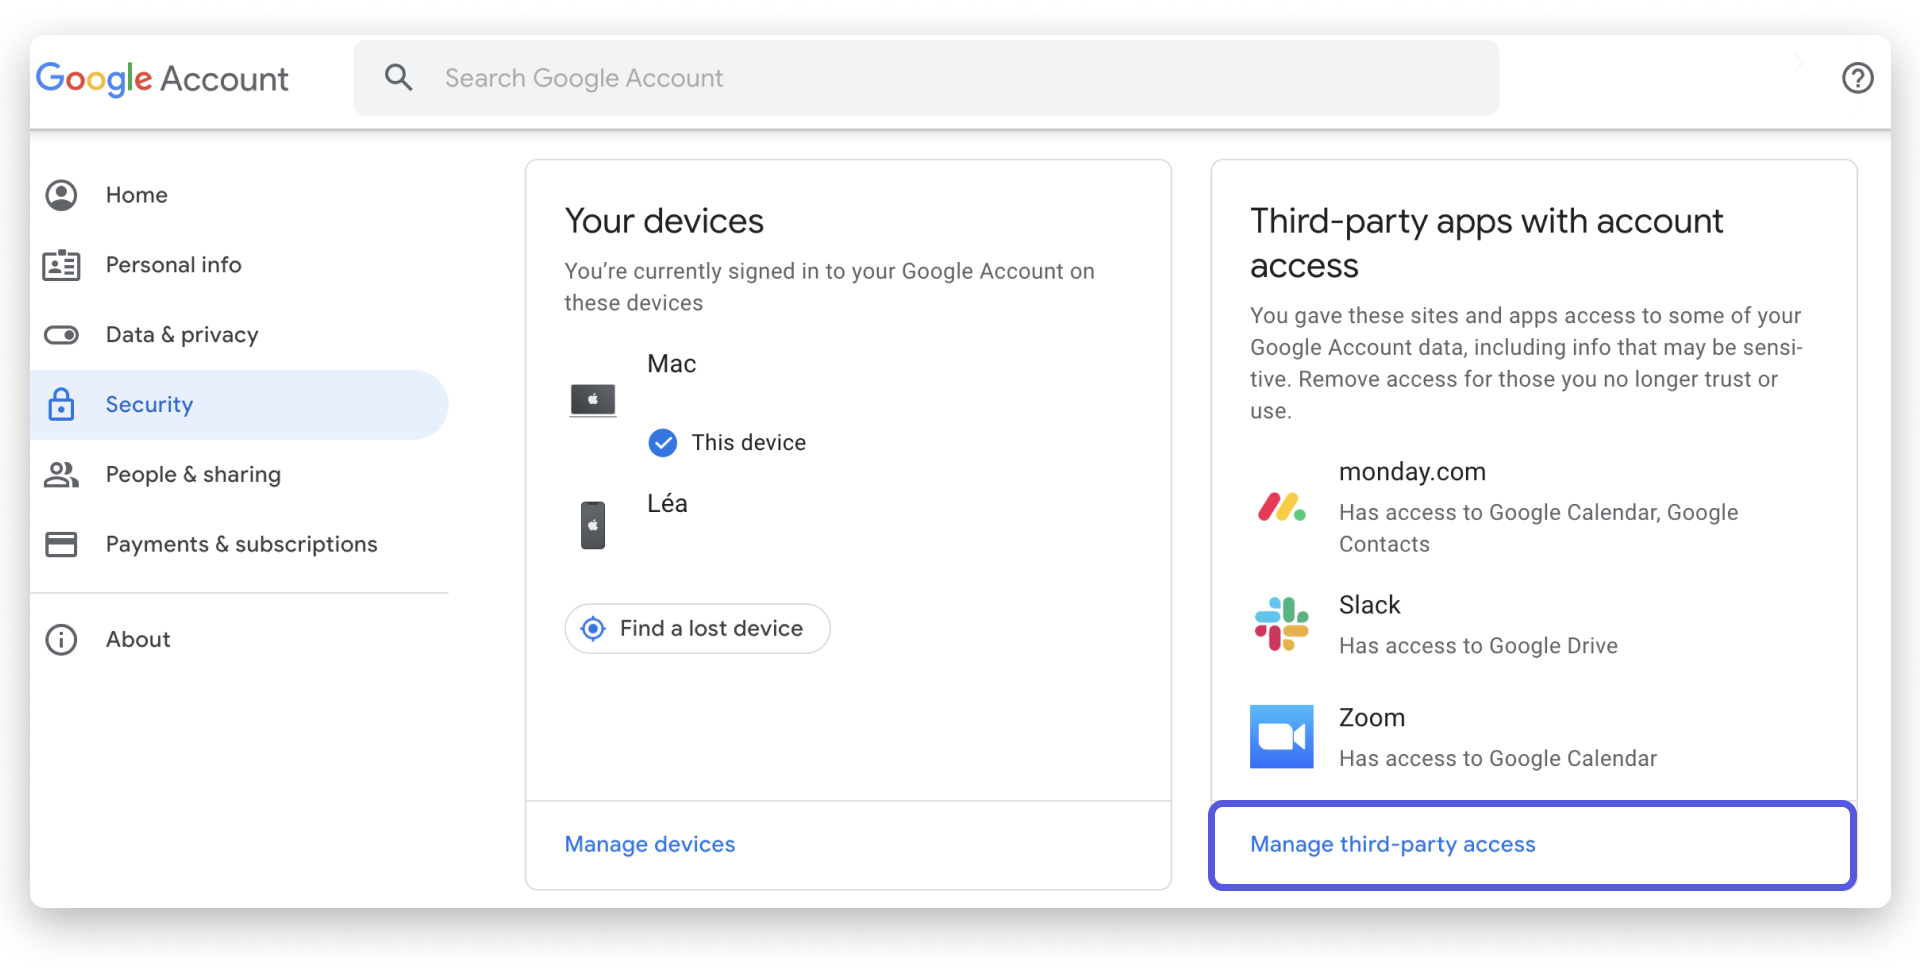Open Manage third-party access
This screenshot has height=973, width=1920.
(1392, 844)
